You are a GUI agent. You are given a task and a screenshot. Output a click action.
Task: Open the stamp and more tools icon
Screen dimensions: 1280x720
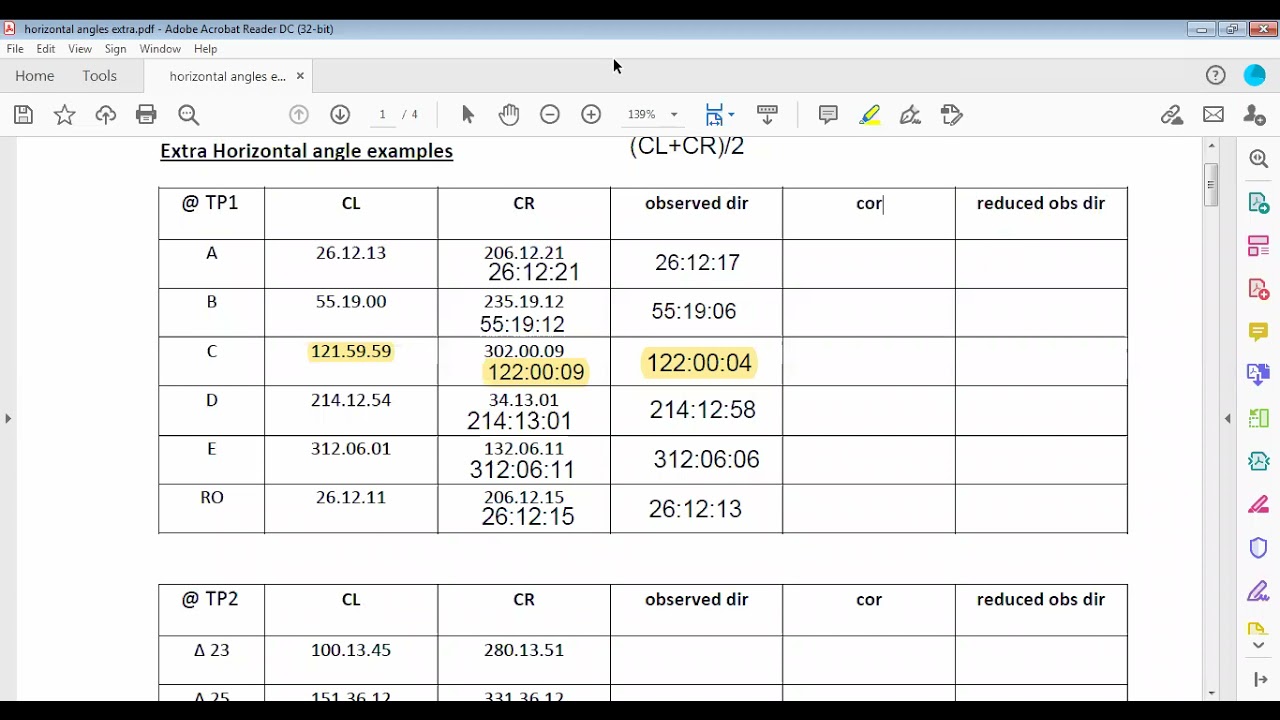951,115
